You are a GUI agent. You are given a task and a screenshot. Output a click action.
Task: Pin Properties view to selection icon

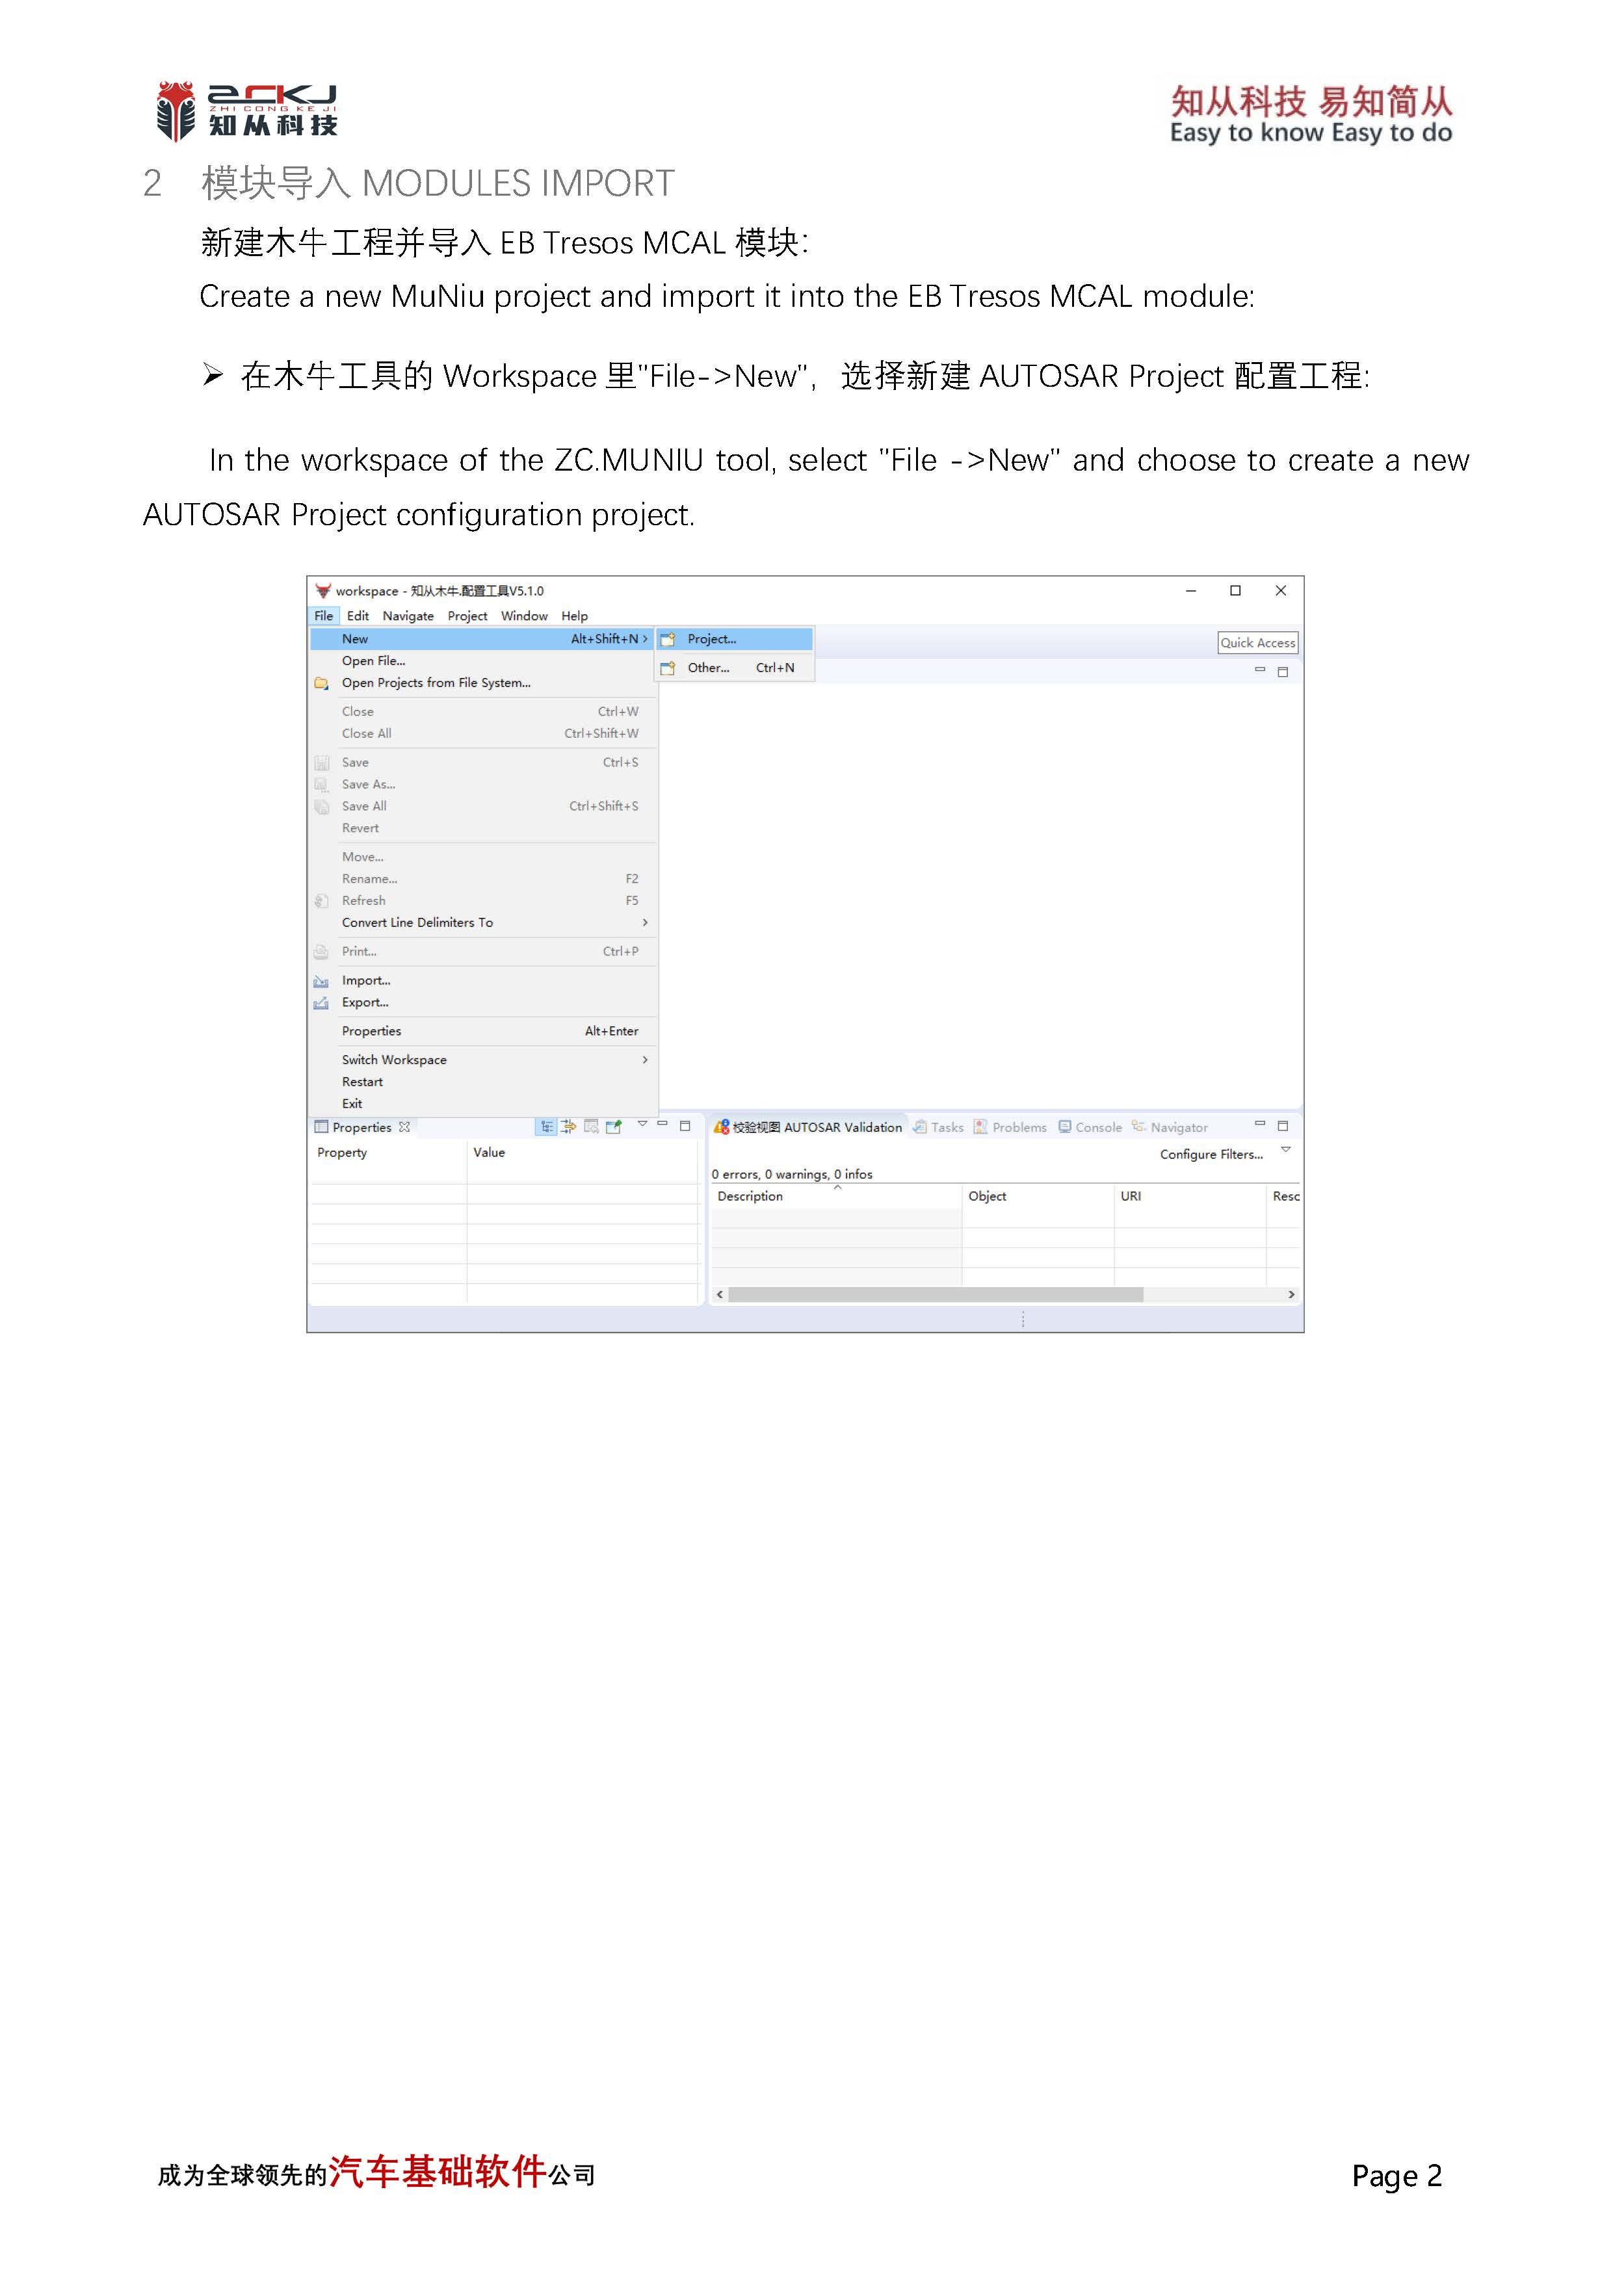[614, 1127]
